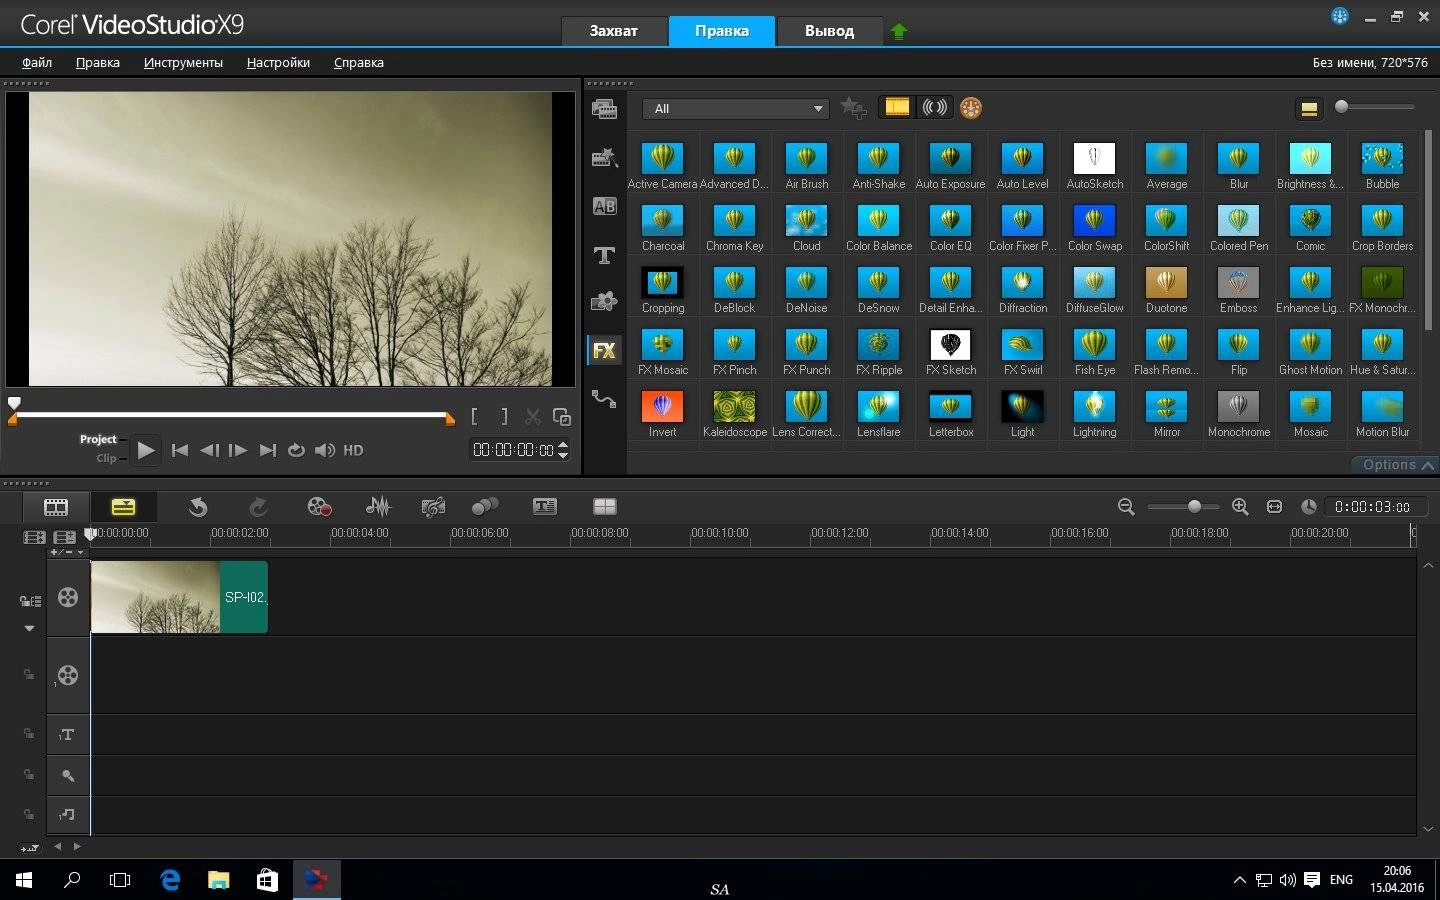Adjust the thumbnail size slider
This screenshot has height=900, width=1440.
pyautogui.click(x=1375, y=106)
